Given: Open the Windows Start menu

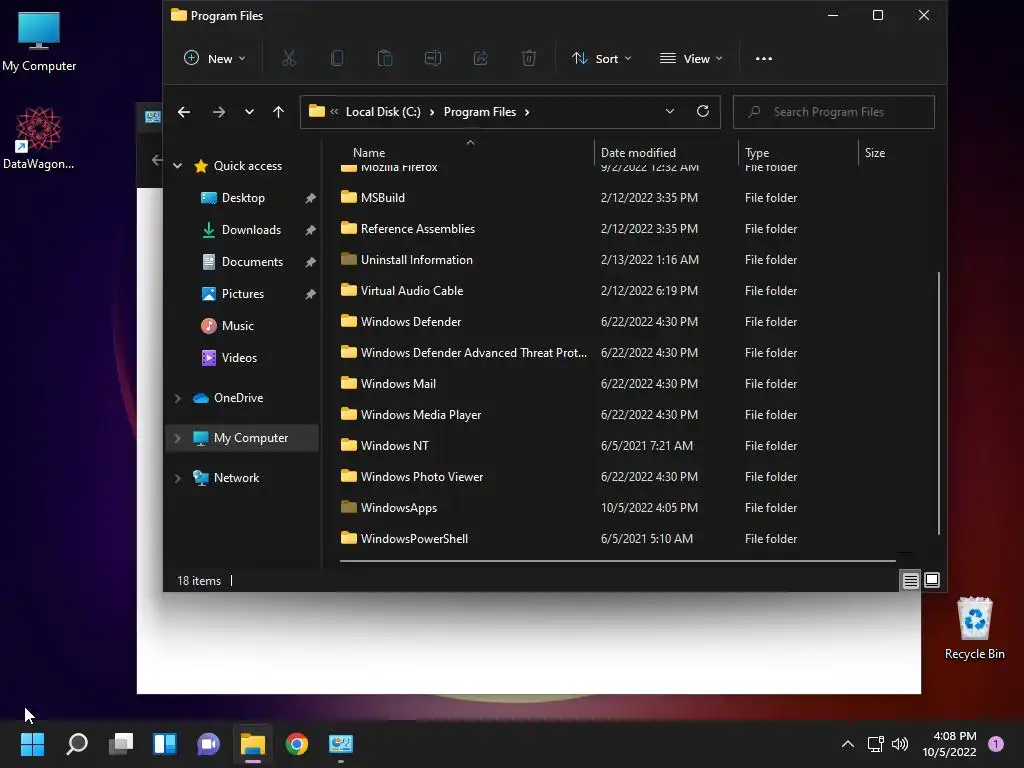Looking at the screenshot, I should tap(33, 744).
